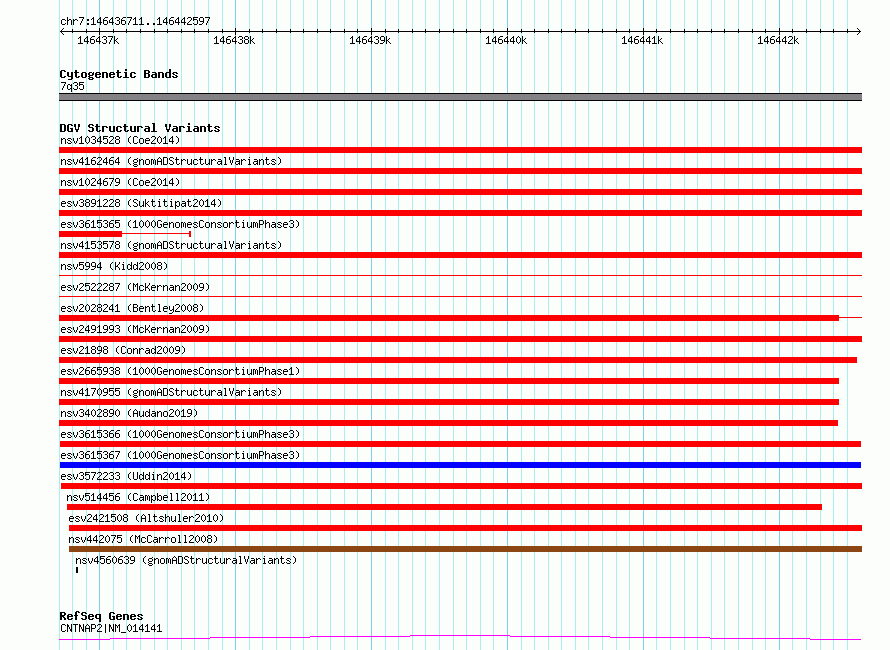Click the red bar of nsv1034528
The image size is (890, 650).
pyautogui.click(x=460, y=150)
